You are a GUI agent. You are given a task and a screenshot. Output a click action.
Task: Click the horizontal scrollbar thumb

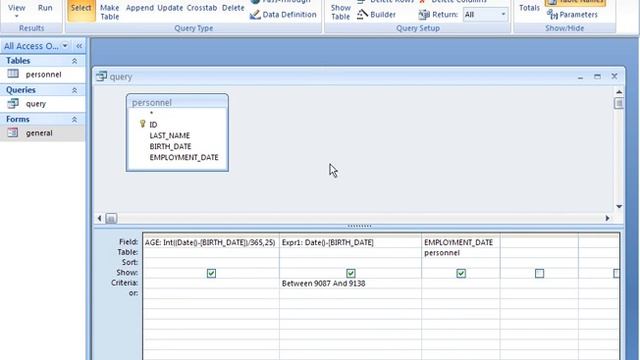(111, 218)
